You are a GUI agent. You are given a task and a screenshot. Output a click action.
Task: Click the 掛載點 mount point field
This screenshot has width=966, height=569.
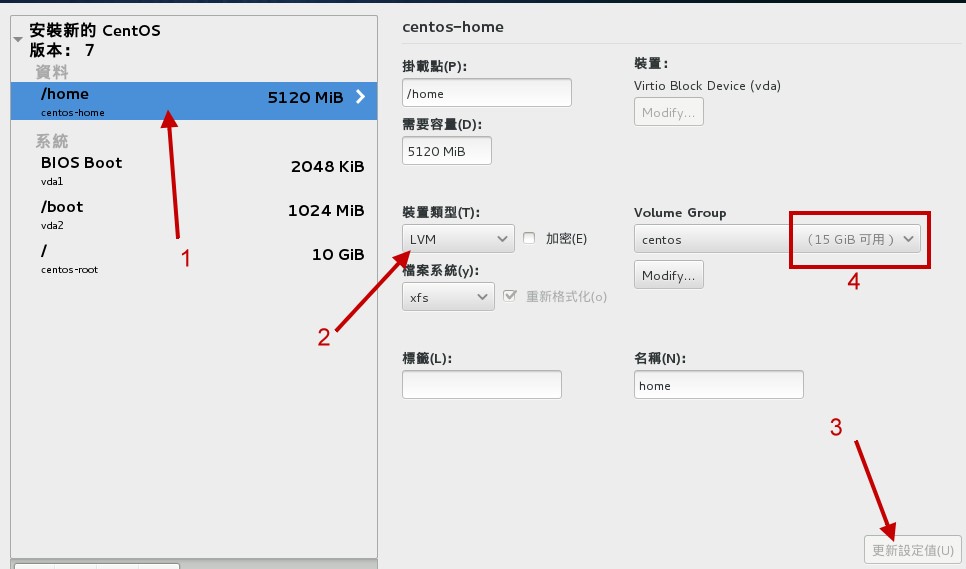click(486, 93)
